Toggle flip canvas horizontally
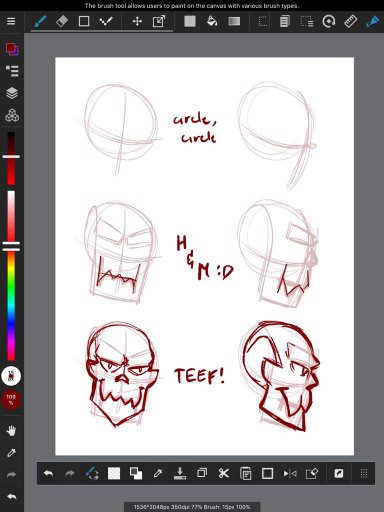The height and width of the screenshot is (512, 384). click(290, 473)
